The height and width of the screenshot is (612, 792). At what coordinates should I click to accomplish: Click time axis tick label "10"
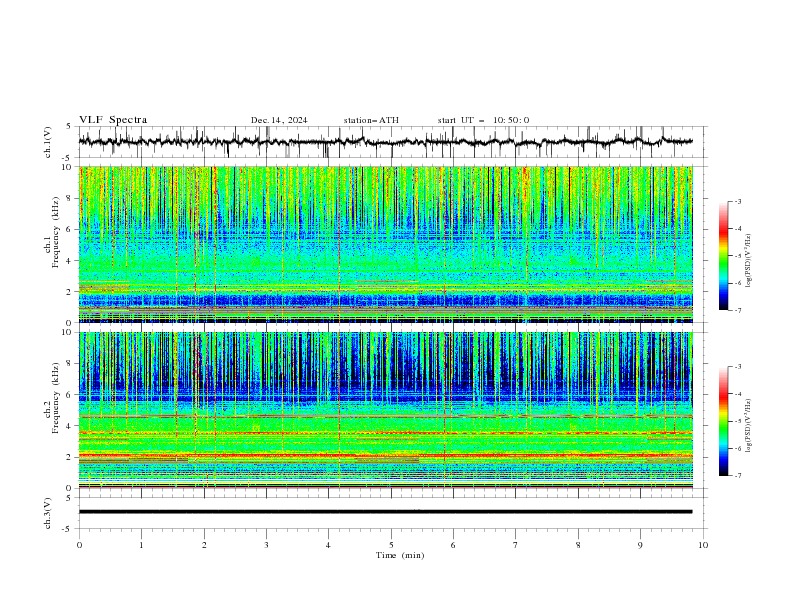click(703, 545)
